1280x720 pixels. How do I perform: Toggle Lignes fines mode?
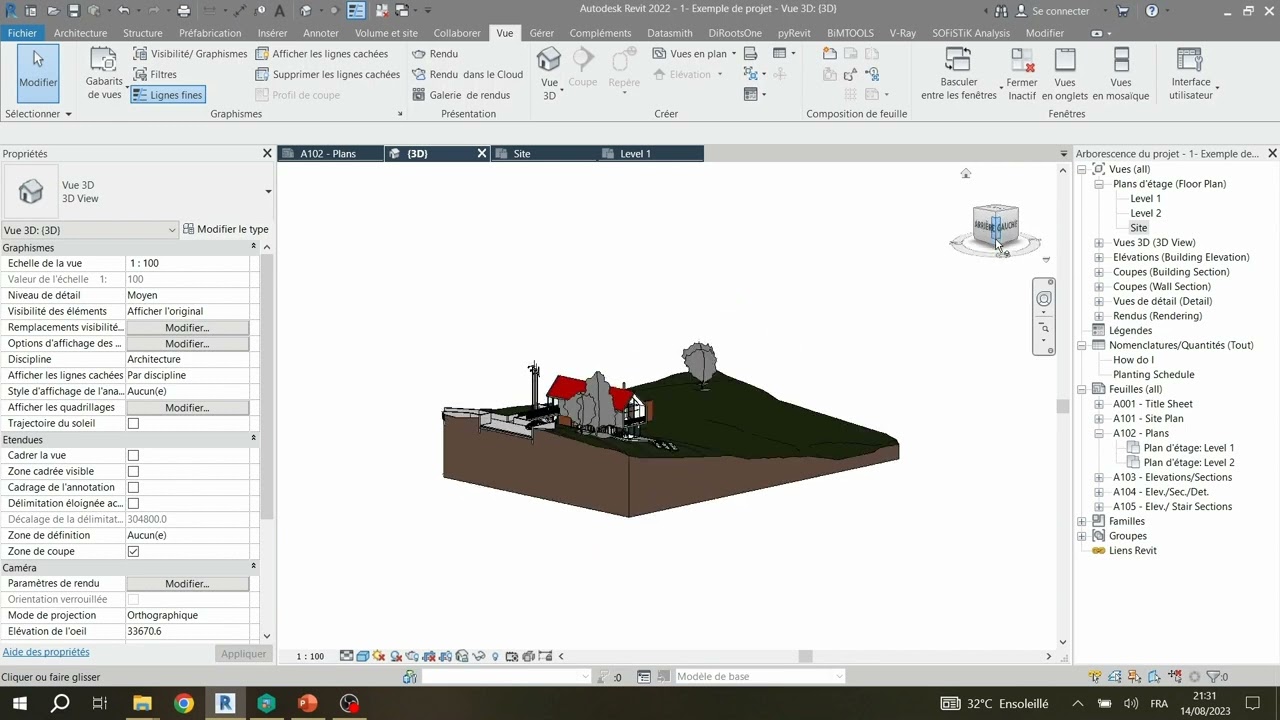(x=167, y=95)
